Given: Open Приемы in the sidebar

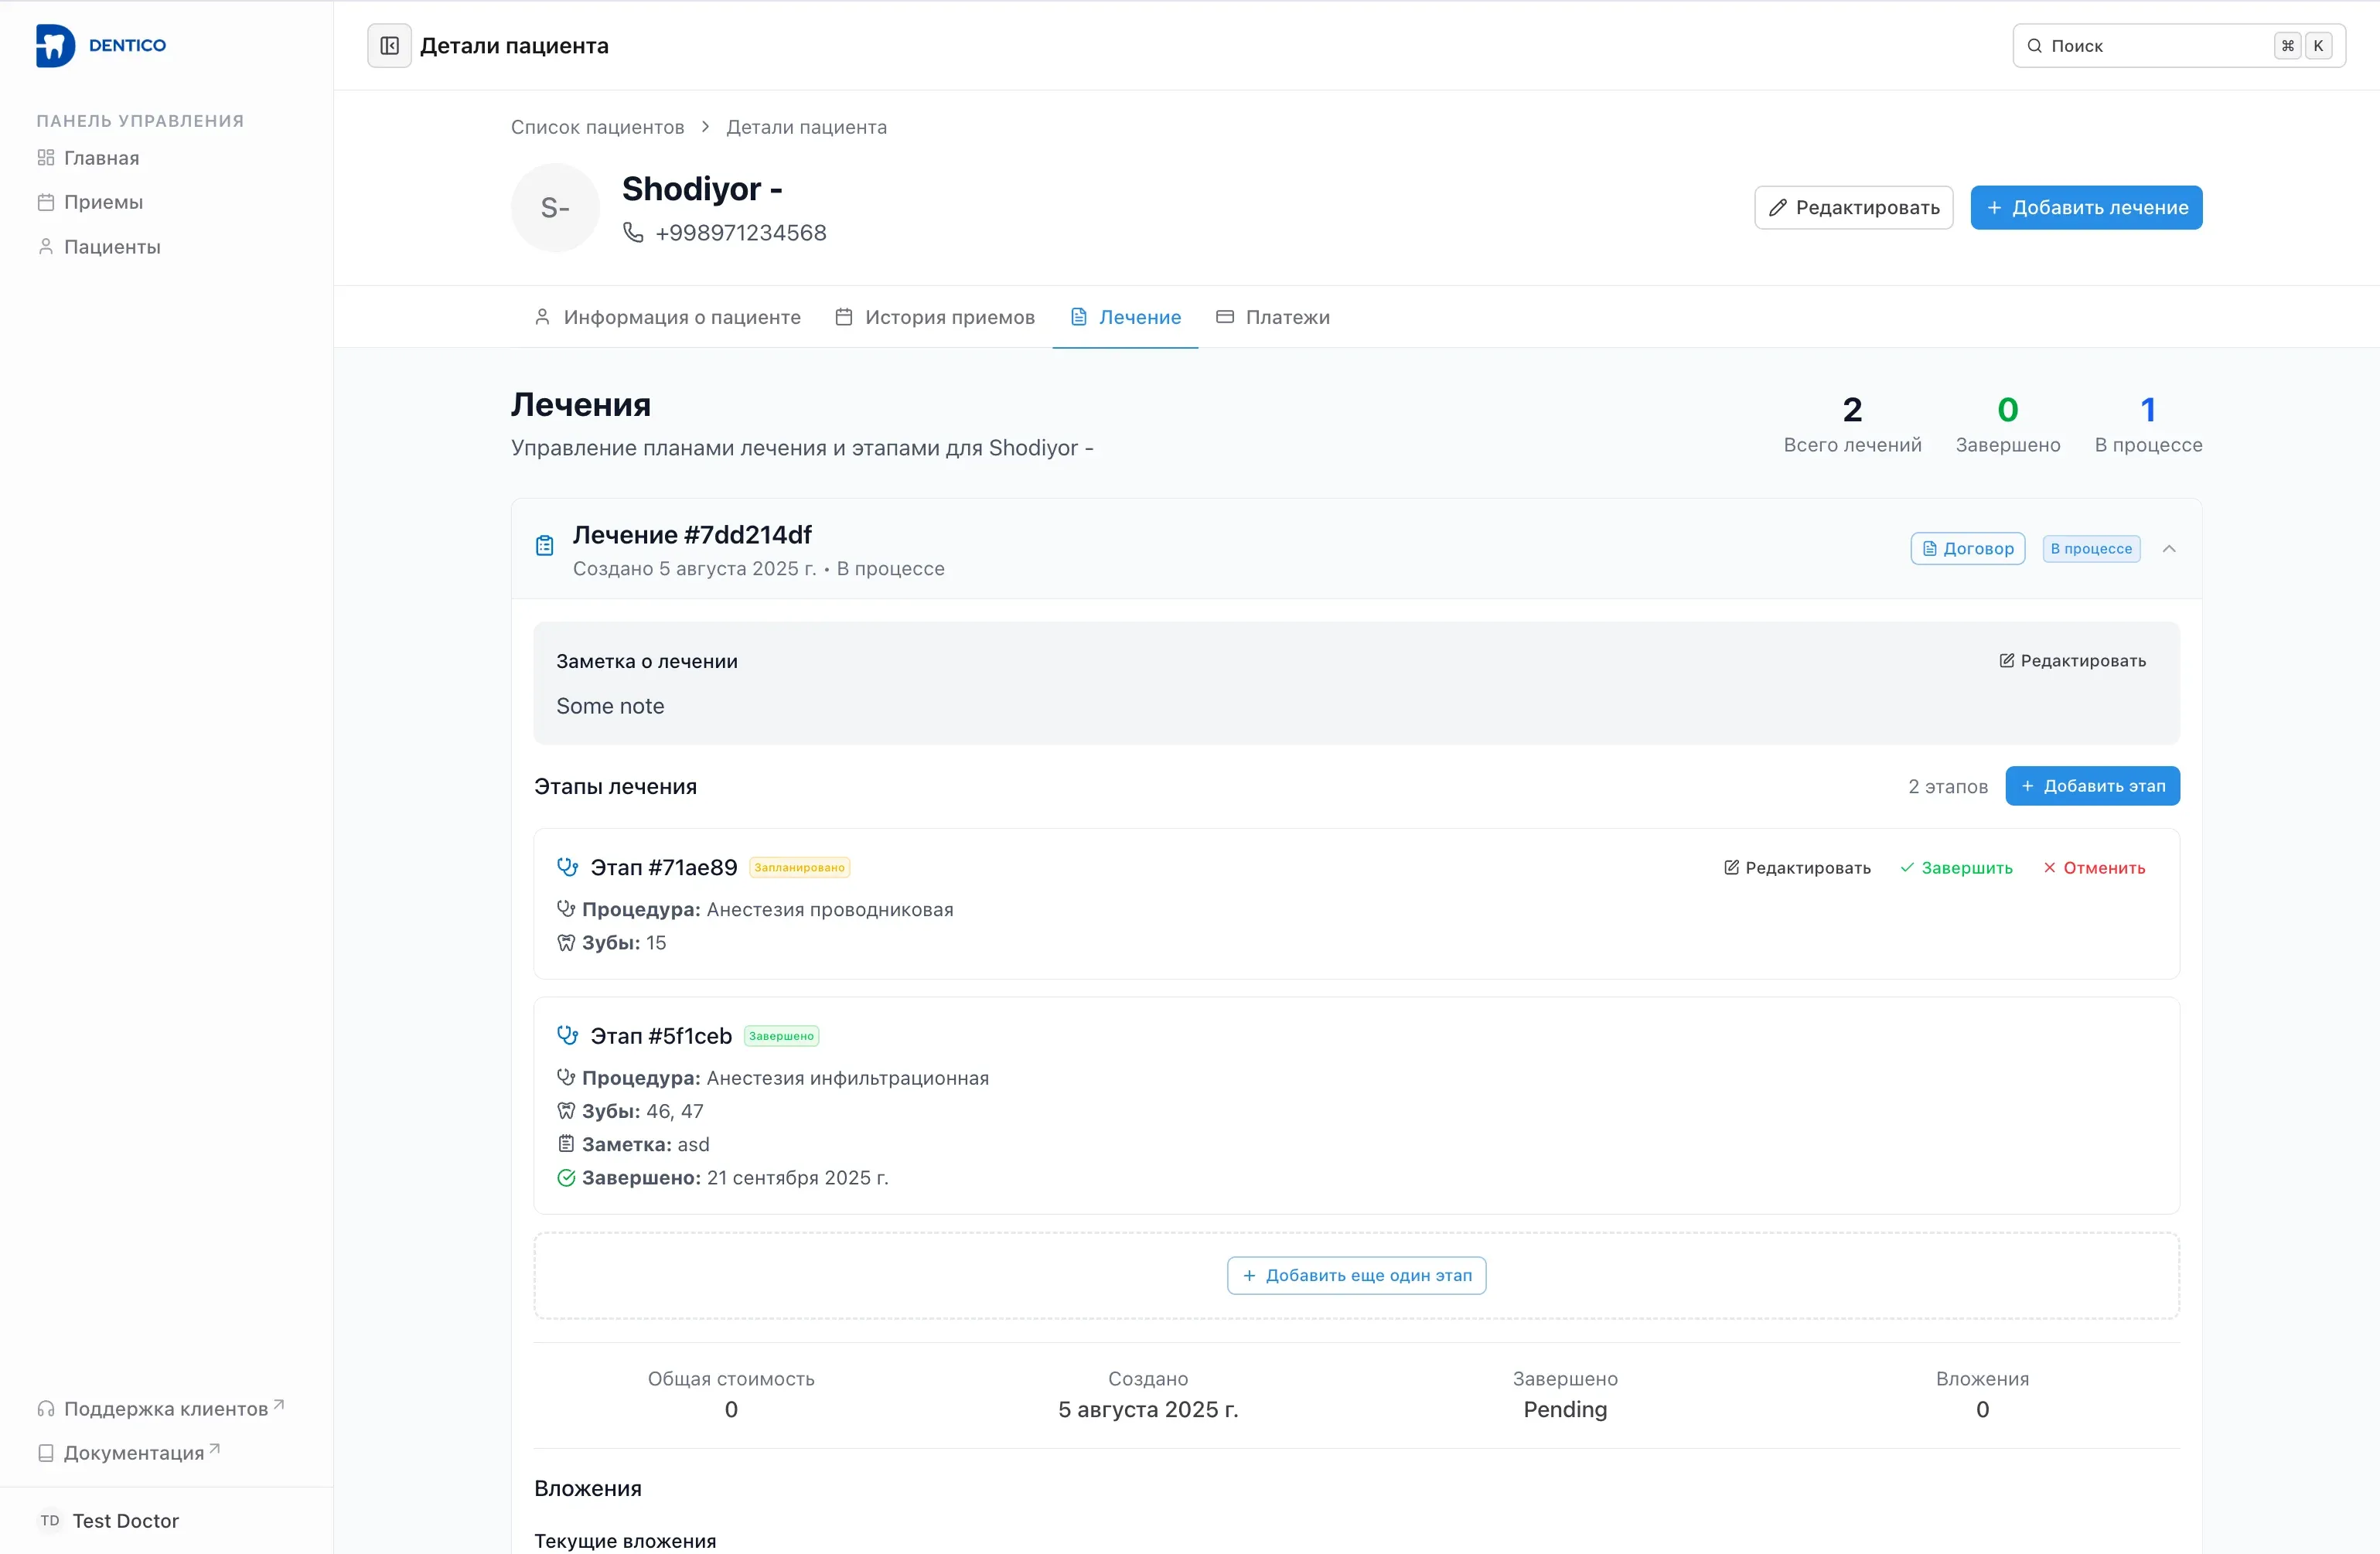Looking at the screenshot, I should pos(103,202).
